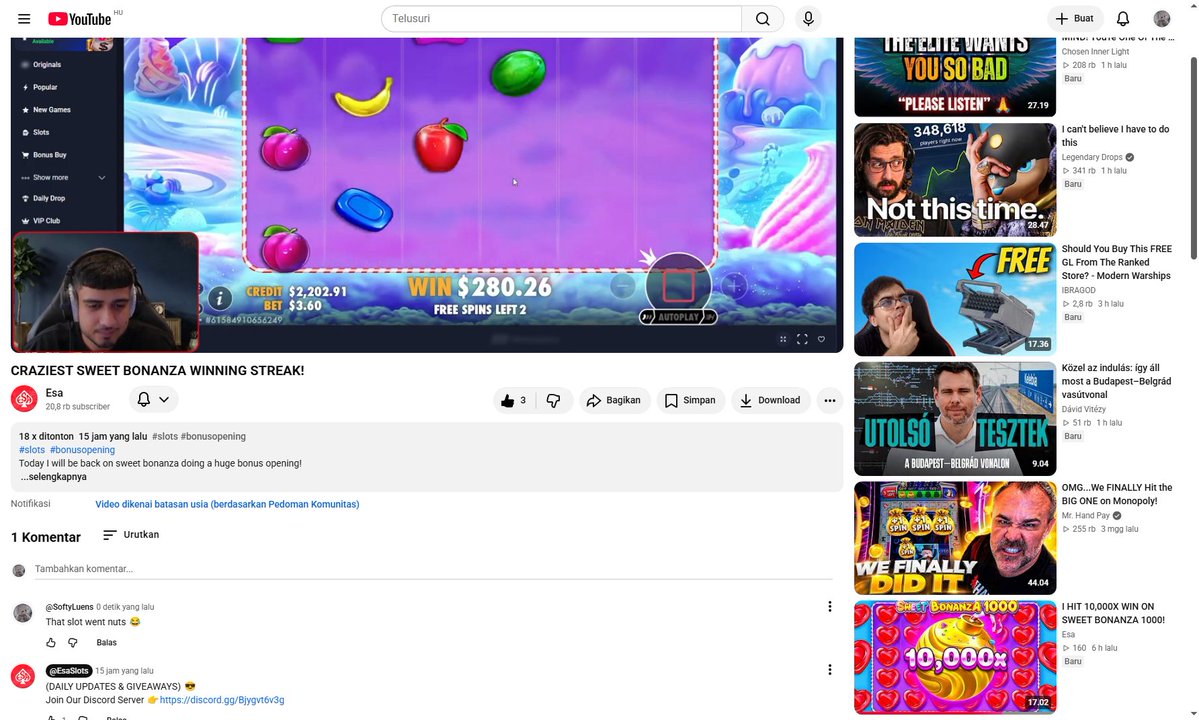
Task: Open Budapest–Belgrád vasútvonal video thumbnail
Action: pyautogui.click(x=955, y=419)
